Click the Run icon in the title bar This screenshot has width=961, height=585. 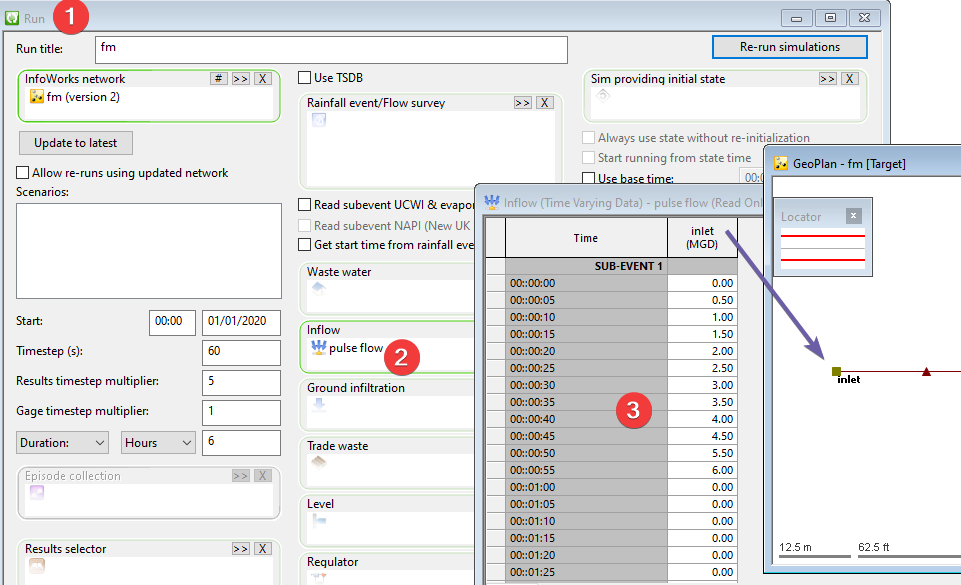pyautogui.click(x=12, y=17)
